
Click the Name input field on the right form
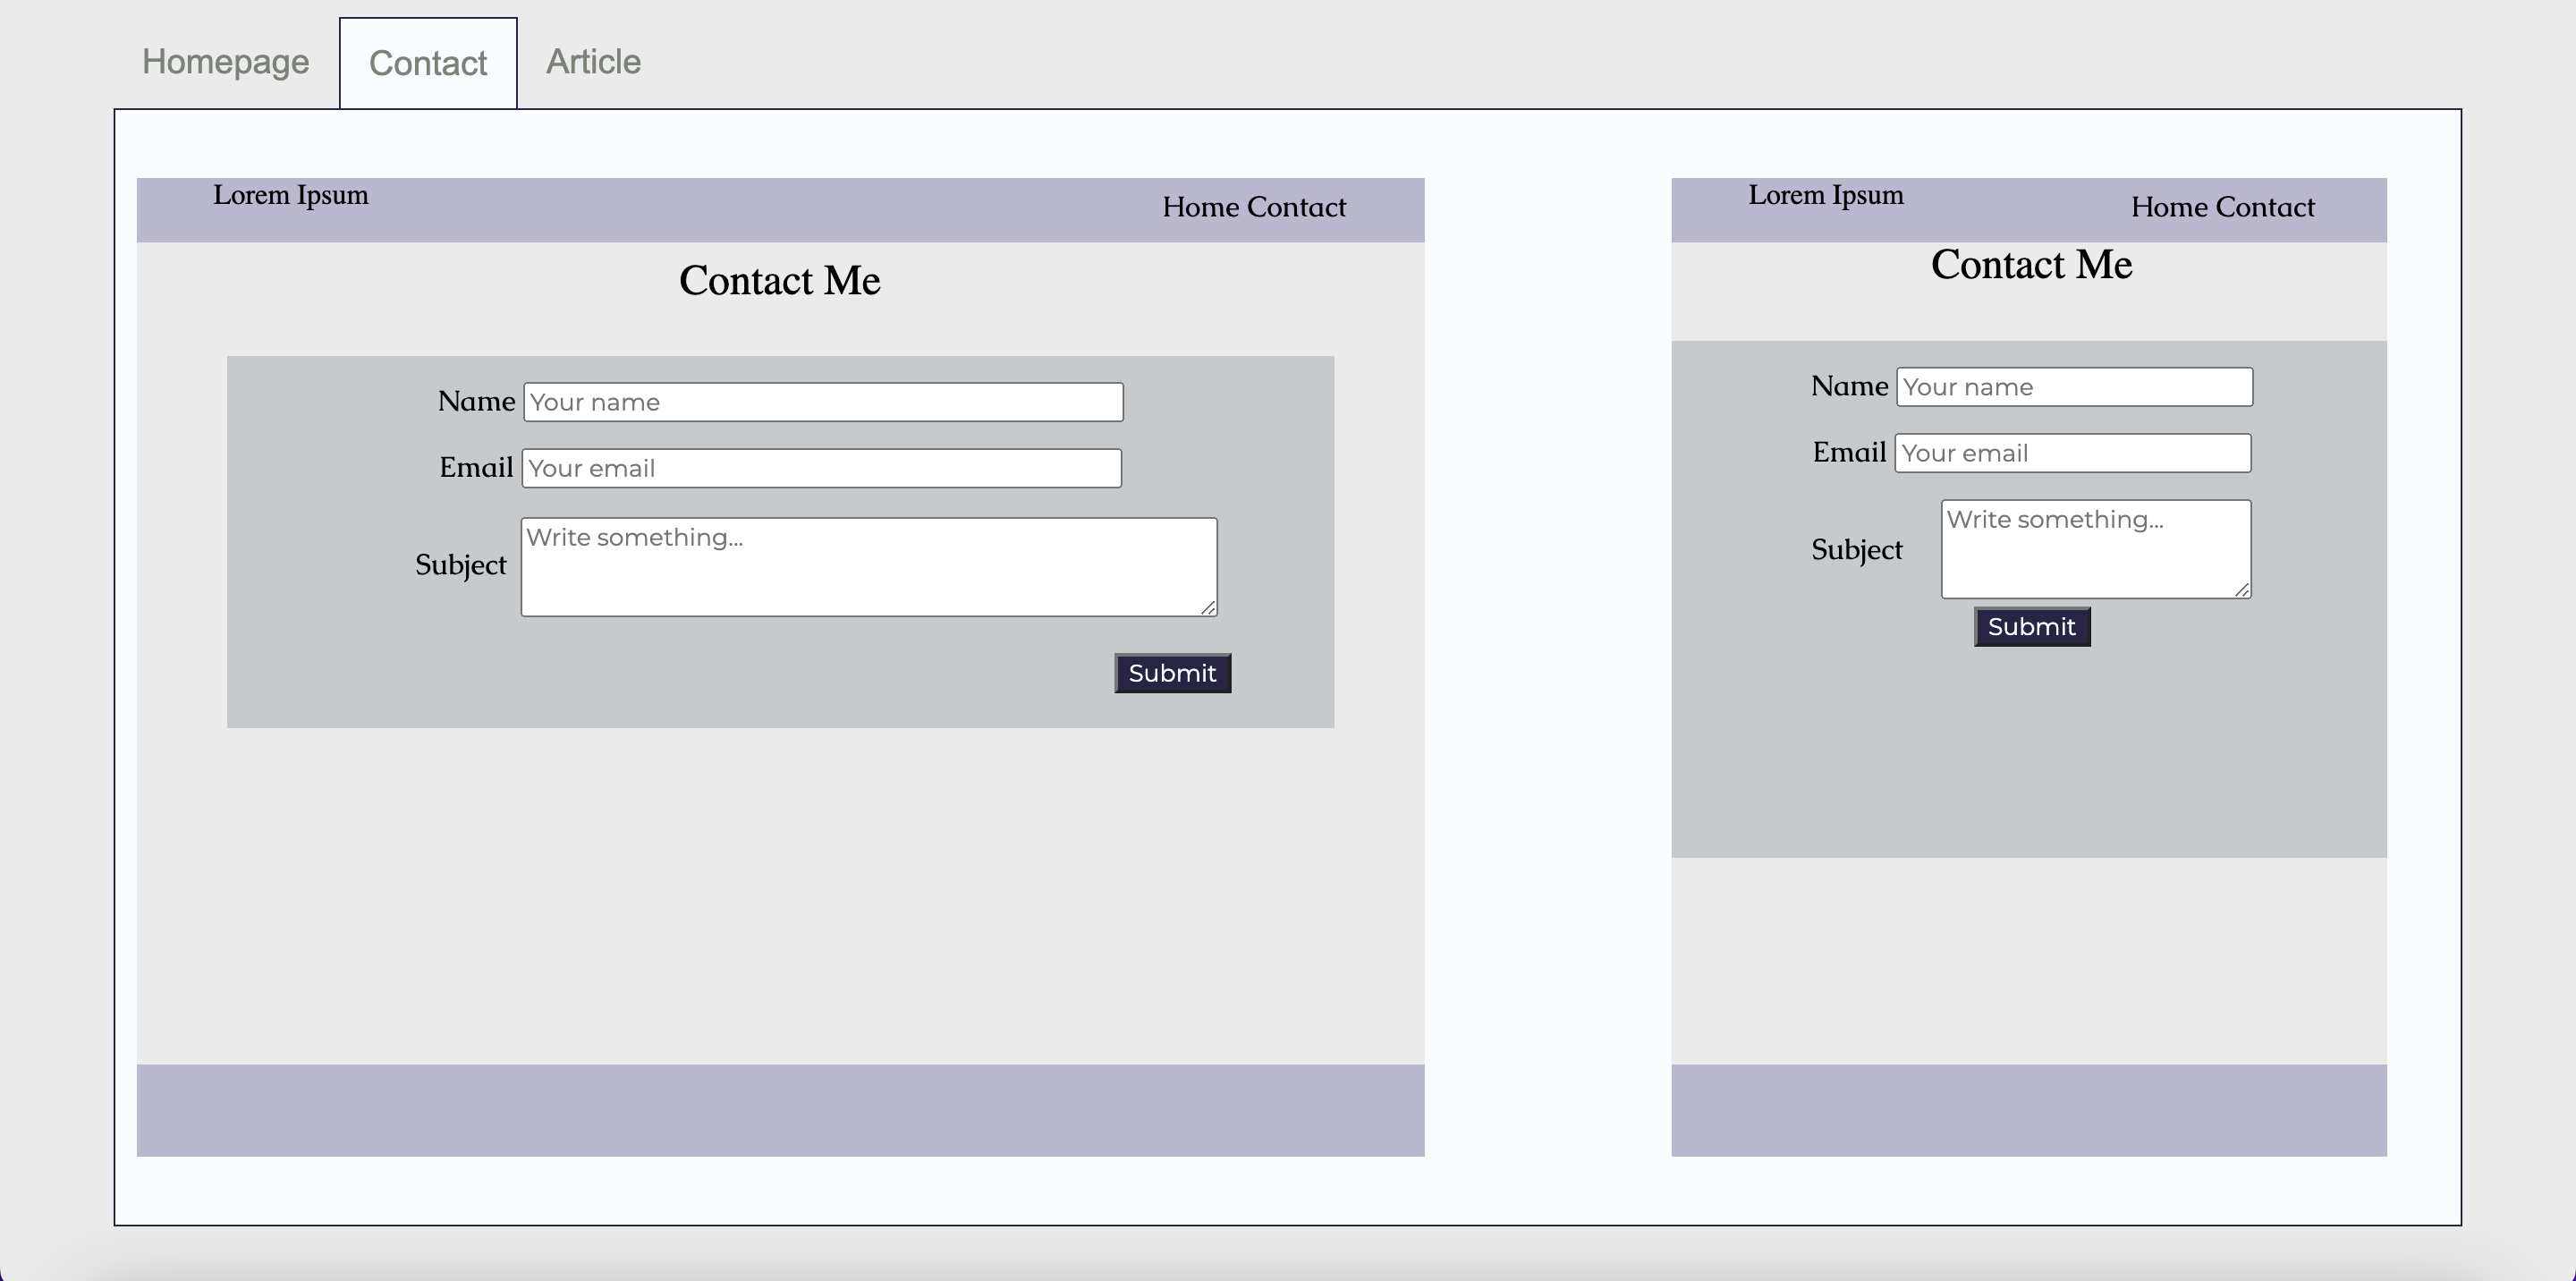point(2073,386)
